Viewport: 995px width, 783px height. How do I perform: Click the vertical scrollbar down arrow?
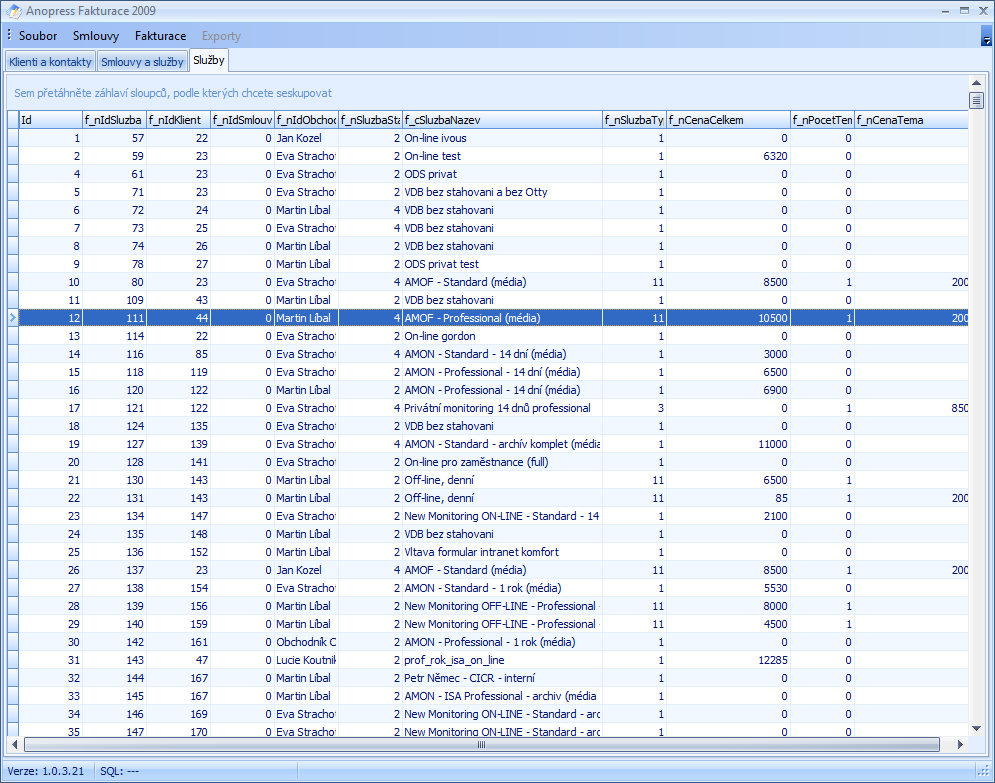(x=976, y=728)
